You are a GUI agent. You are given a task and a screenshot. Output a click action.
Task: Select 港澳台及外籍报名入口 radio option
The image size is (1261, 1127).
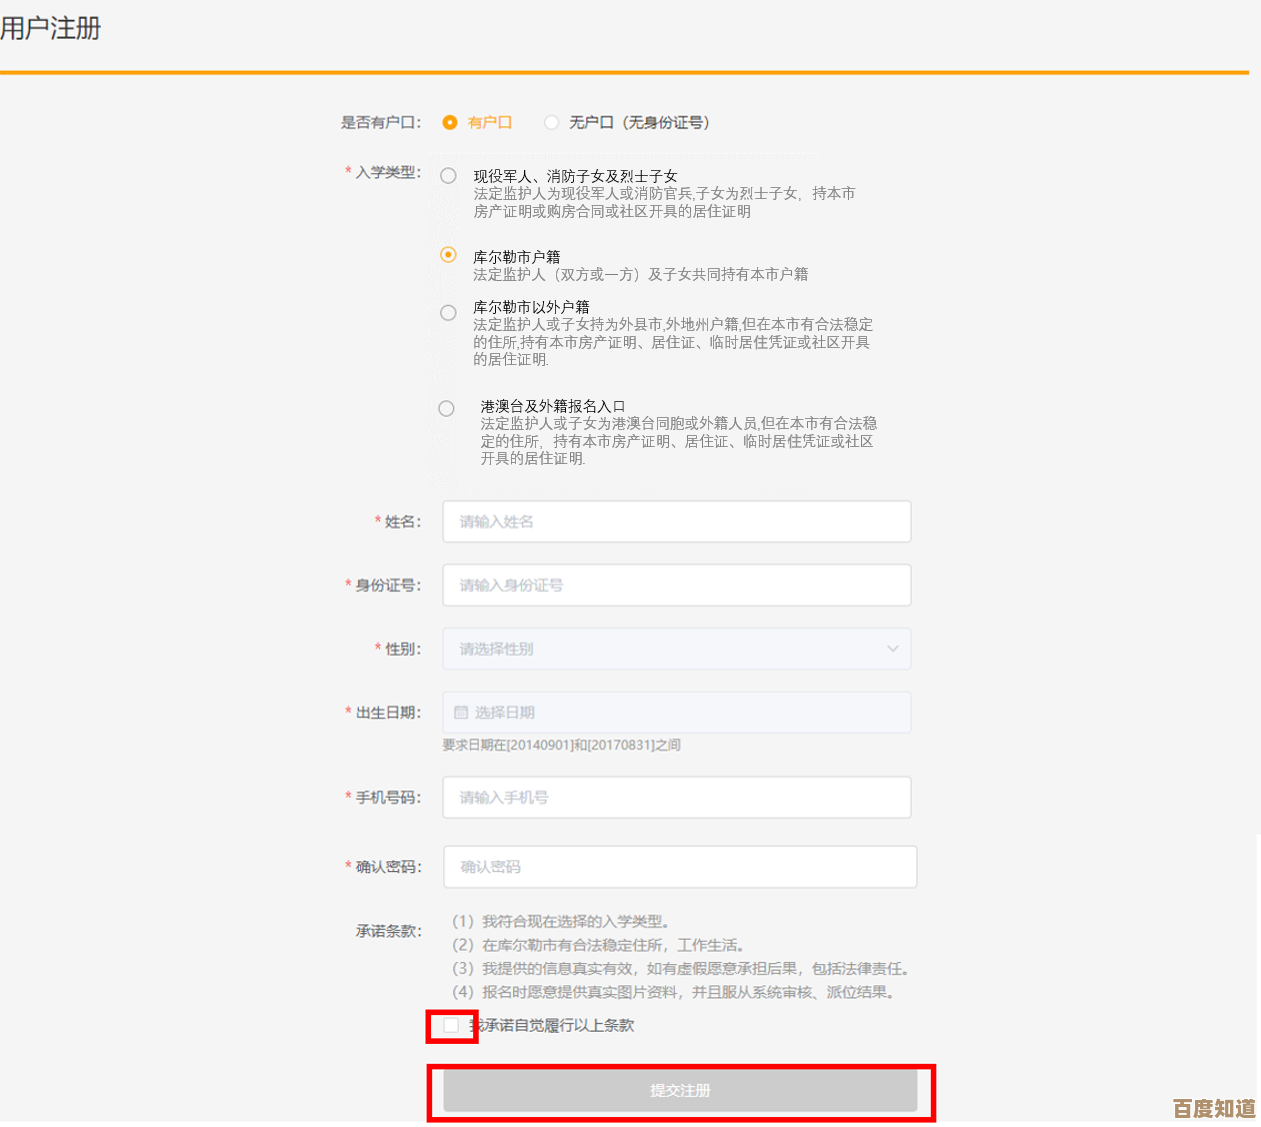pos(446,408)
